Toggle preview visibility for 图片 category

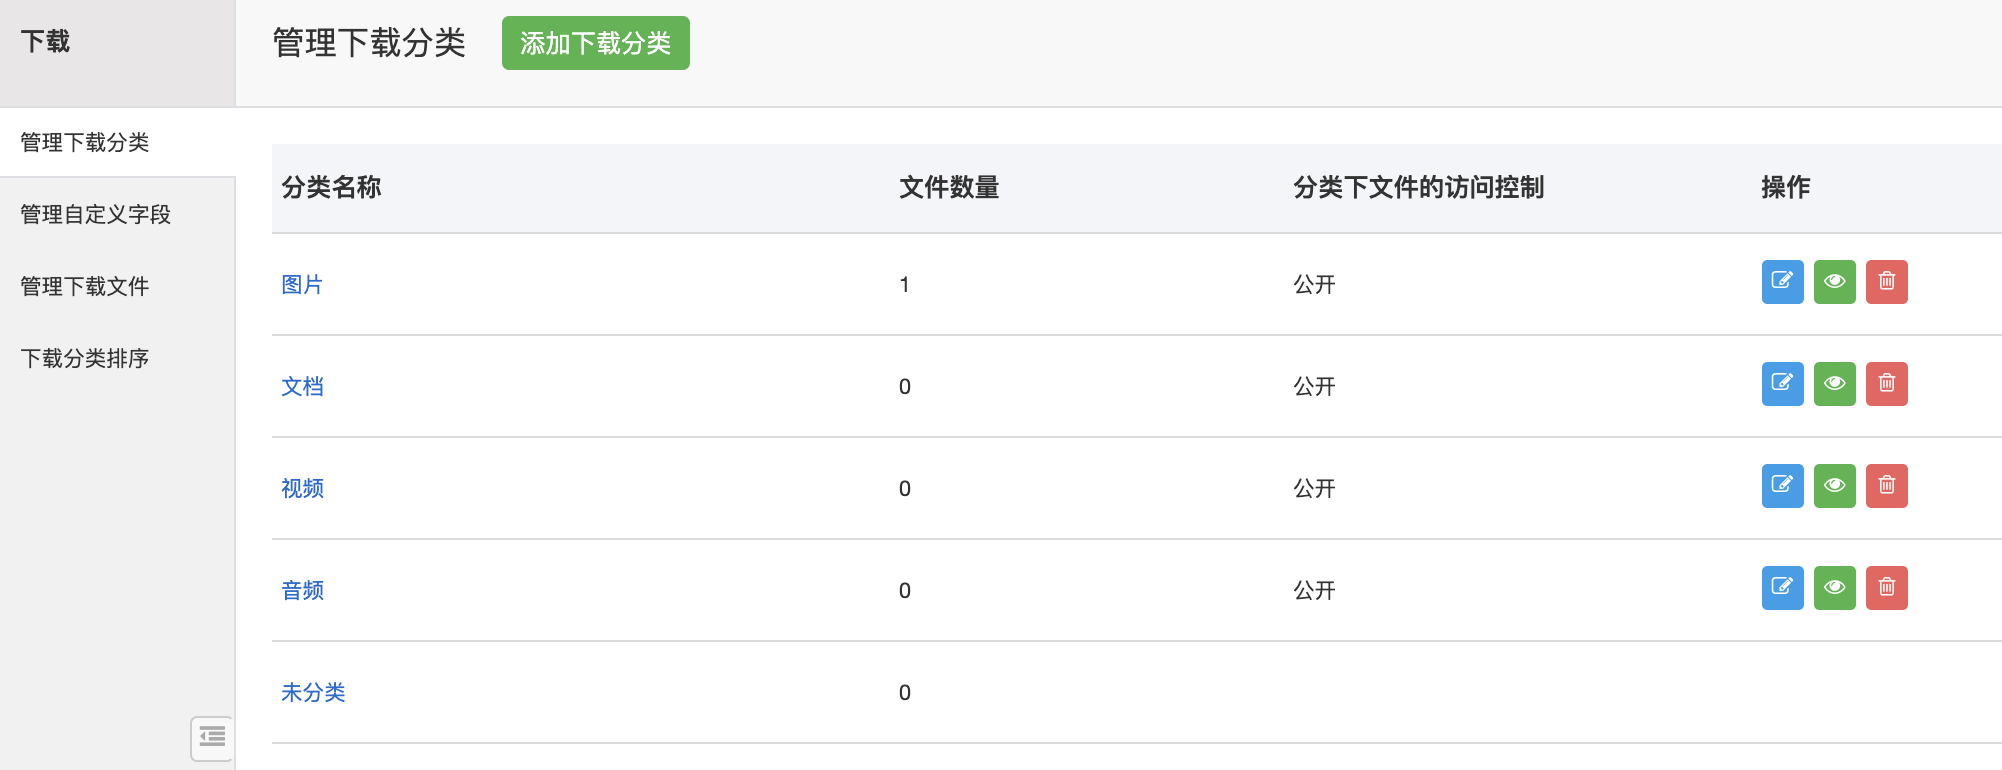pyautogui.click(x=1834, y=283)
